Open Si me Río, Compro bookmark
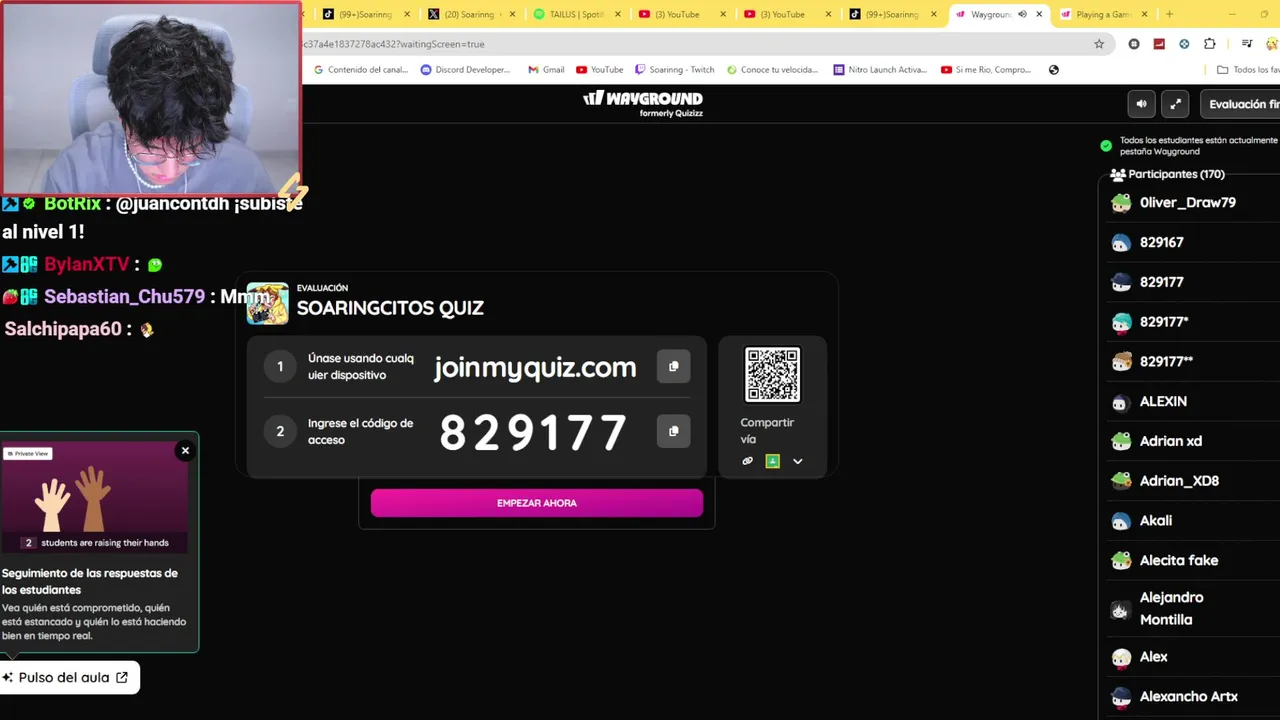The image size is (1280, 720). 986,70
